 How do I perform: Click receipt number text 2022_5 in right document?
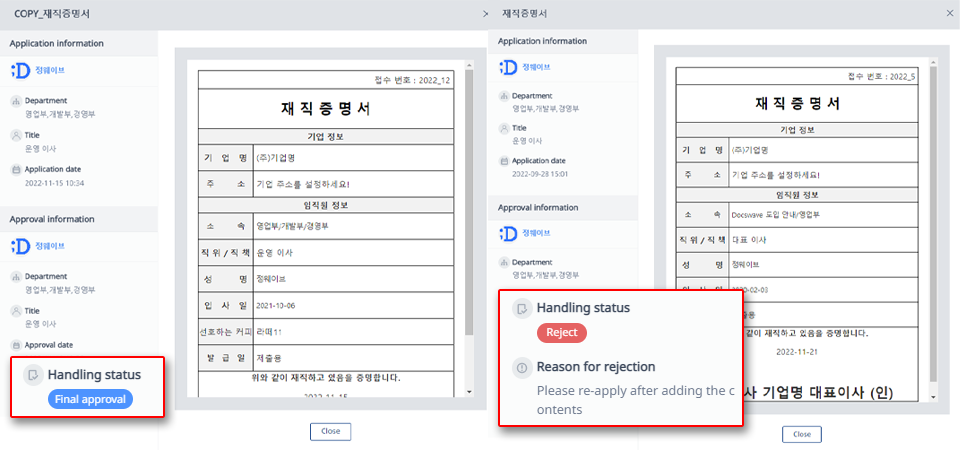902,77
